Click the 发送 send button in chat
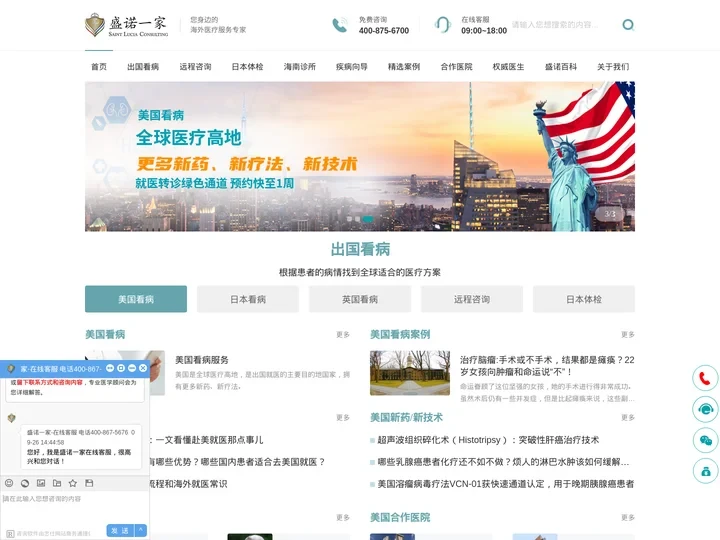The image size is (720, 540). click(x=120, y=530)
